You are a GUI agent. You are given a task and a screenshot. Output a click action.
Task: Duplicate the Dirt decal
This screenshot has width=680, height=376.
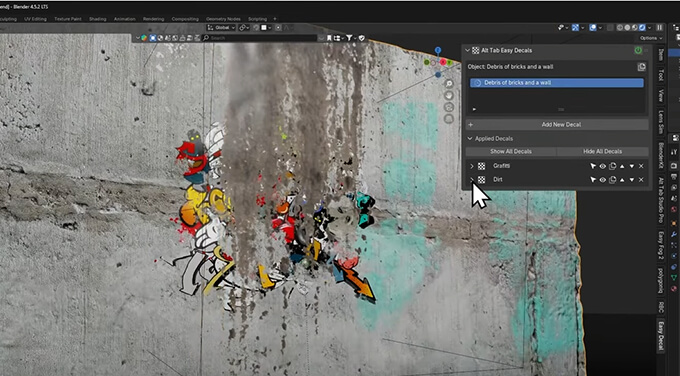pos(612,180)
